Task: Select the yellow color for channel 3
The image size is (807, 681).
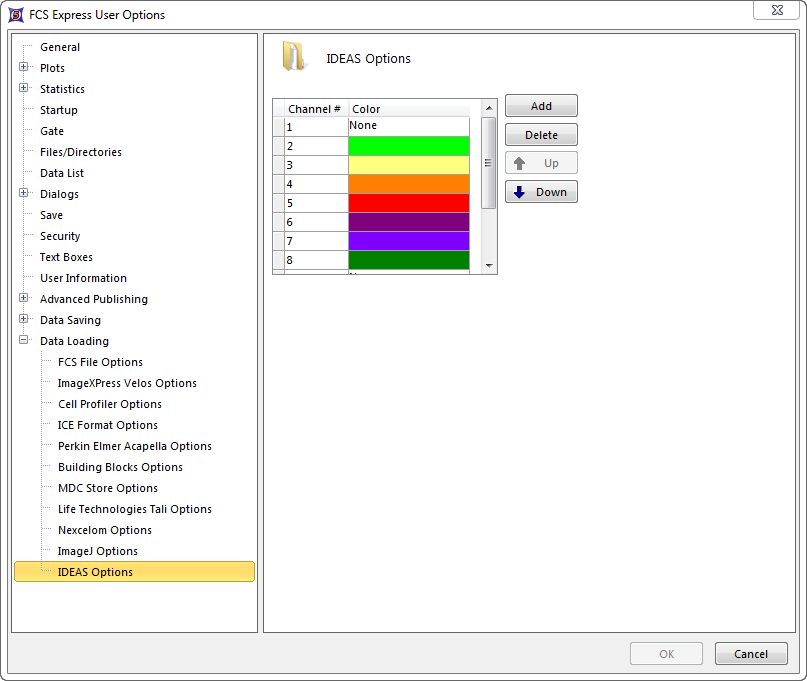Action: [409, 165]
